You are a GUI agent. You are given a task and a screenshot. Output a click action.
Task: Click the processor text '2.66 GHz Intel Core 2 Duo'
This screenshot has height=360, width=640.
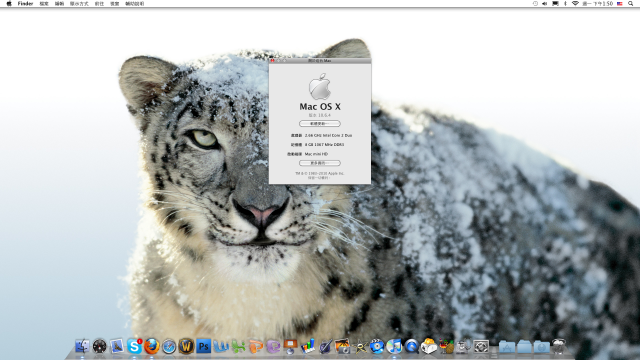tap(329, 135)
